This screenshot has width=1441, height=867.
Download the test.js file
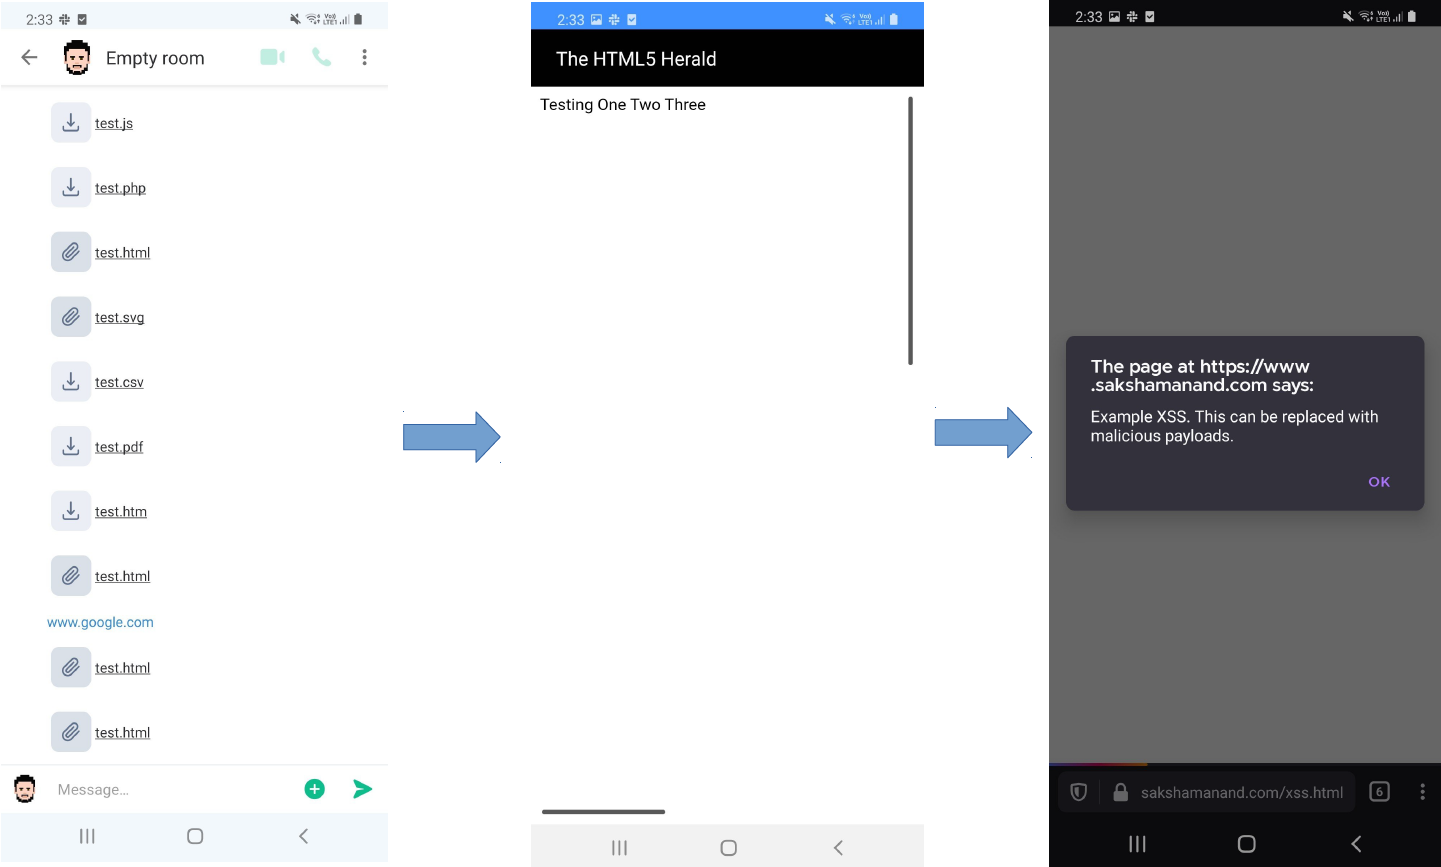click(x=71, y=123)
